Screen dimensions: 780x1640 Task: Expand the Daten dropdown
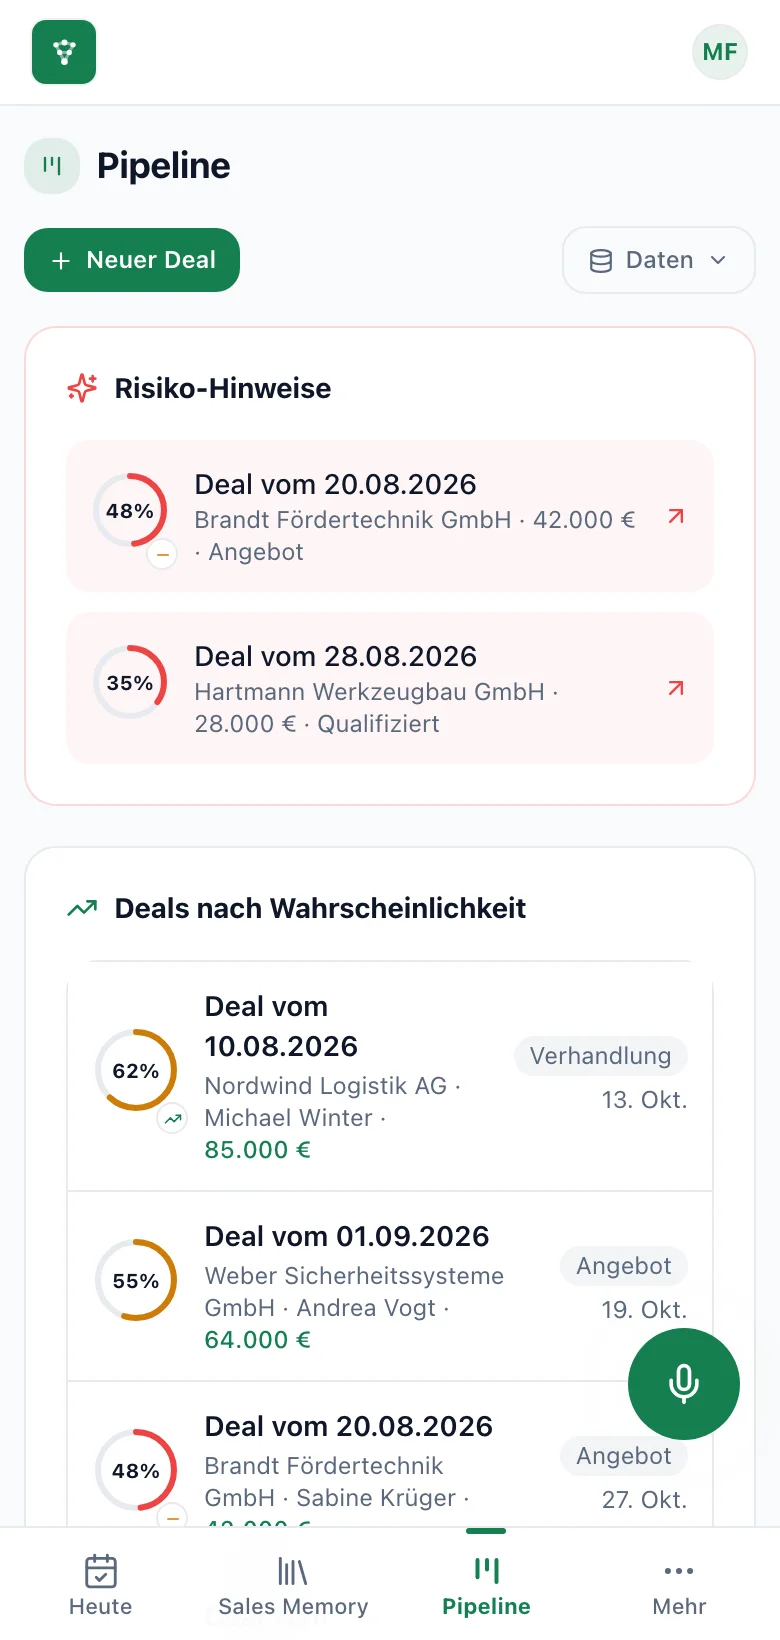point(659,260)
